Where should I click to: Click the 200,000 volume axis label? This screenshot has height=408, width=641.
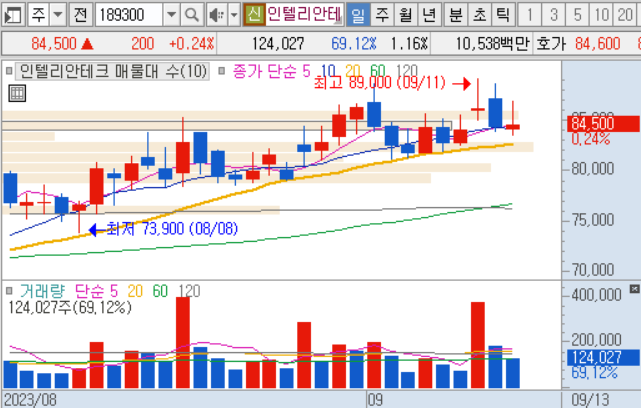[596, 339]
